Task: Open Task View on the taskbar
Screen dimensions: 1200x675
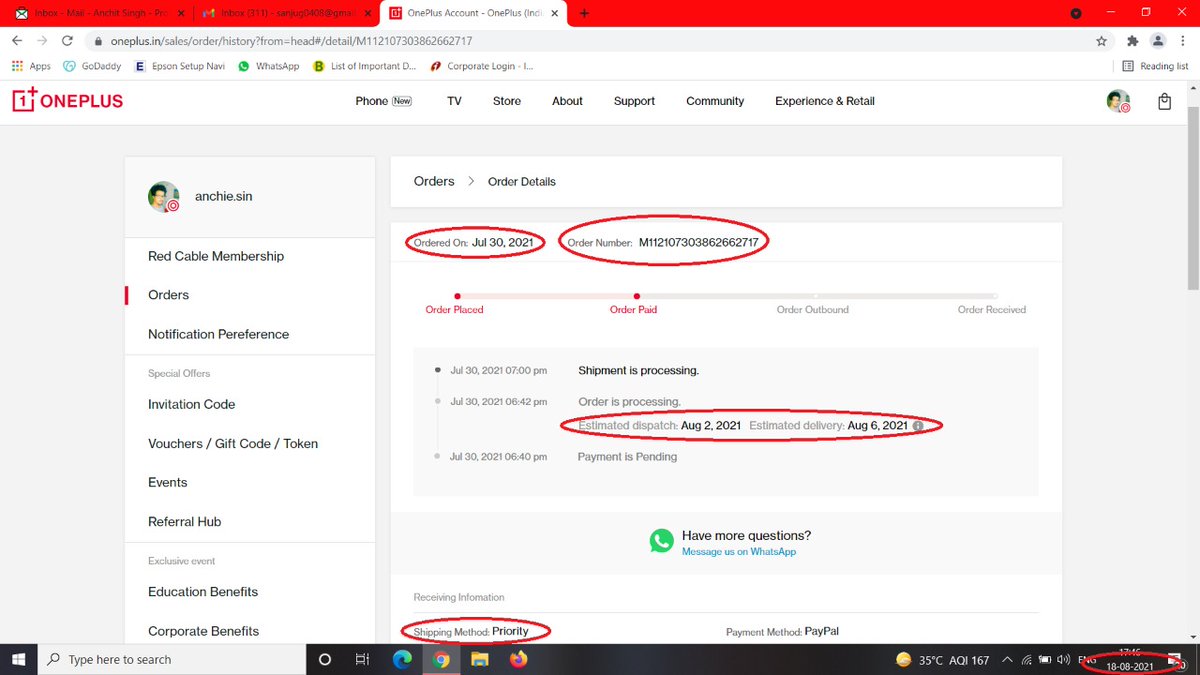Action: point(363,659)
